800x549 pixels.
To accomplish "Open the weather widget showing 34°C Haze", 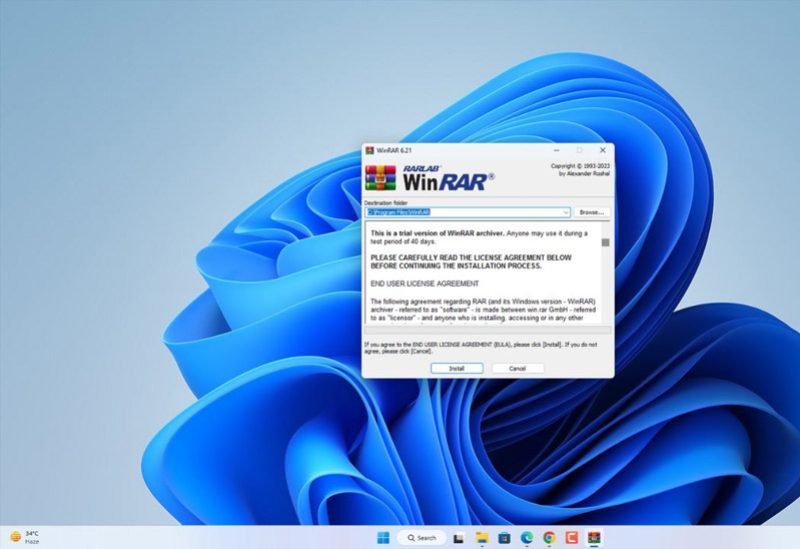I will coord(24,537).
